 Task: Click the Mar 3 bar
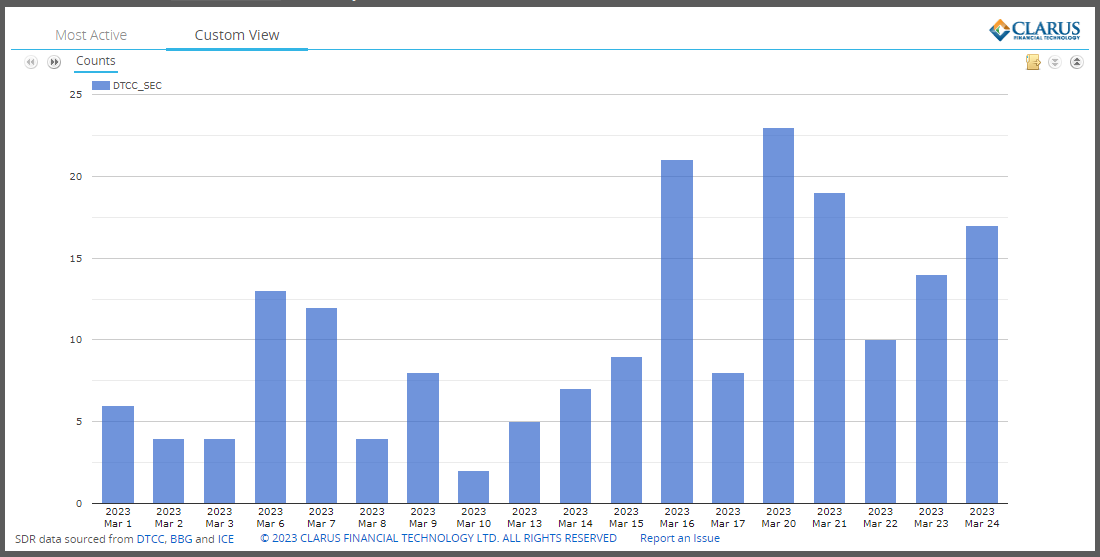(x=220, y=471)
